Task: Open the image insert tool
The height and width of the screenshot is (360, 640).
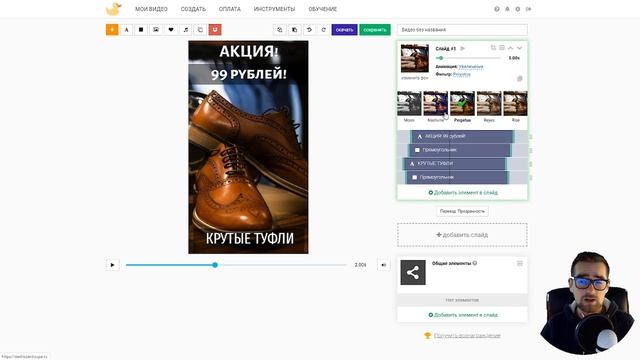Action: pos(156,30)
